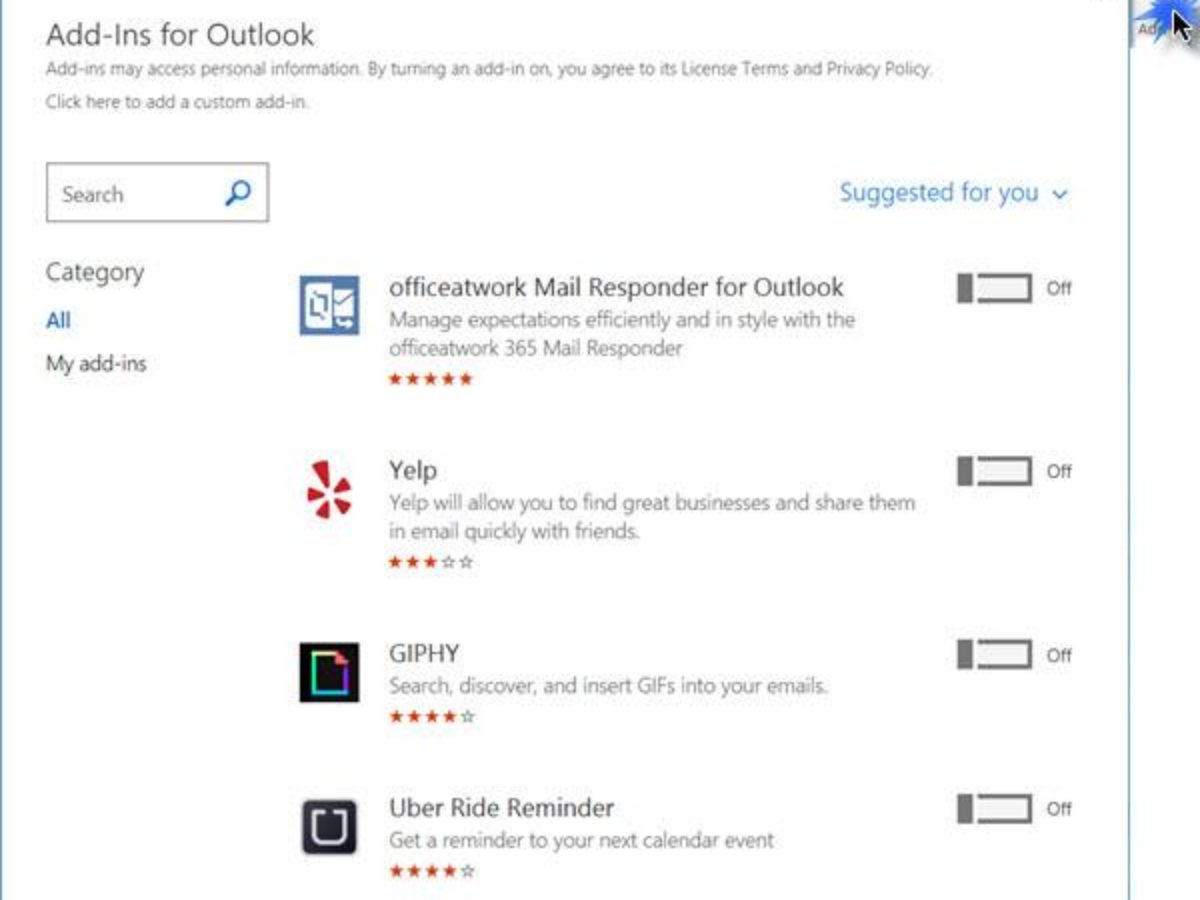Open the GIPHY add-in title

[x=424, y=654]
